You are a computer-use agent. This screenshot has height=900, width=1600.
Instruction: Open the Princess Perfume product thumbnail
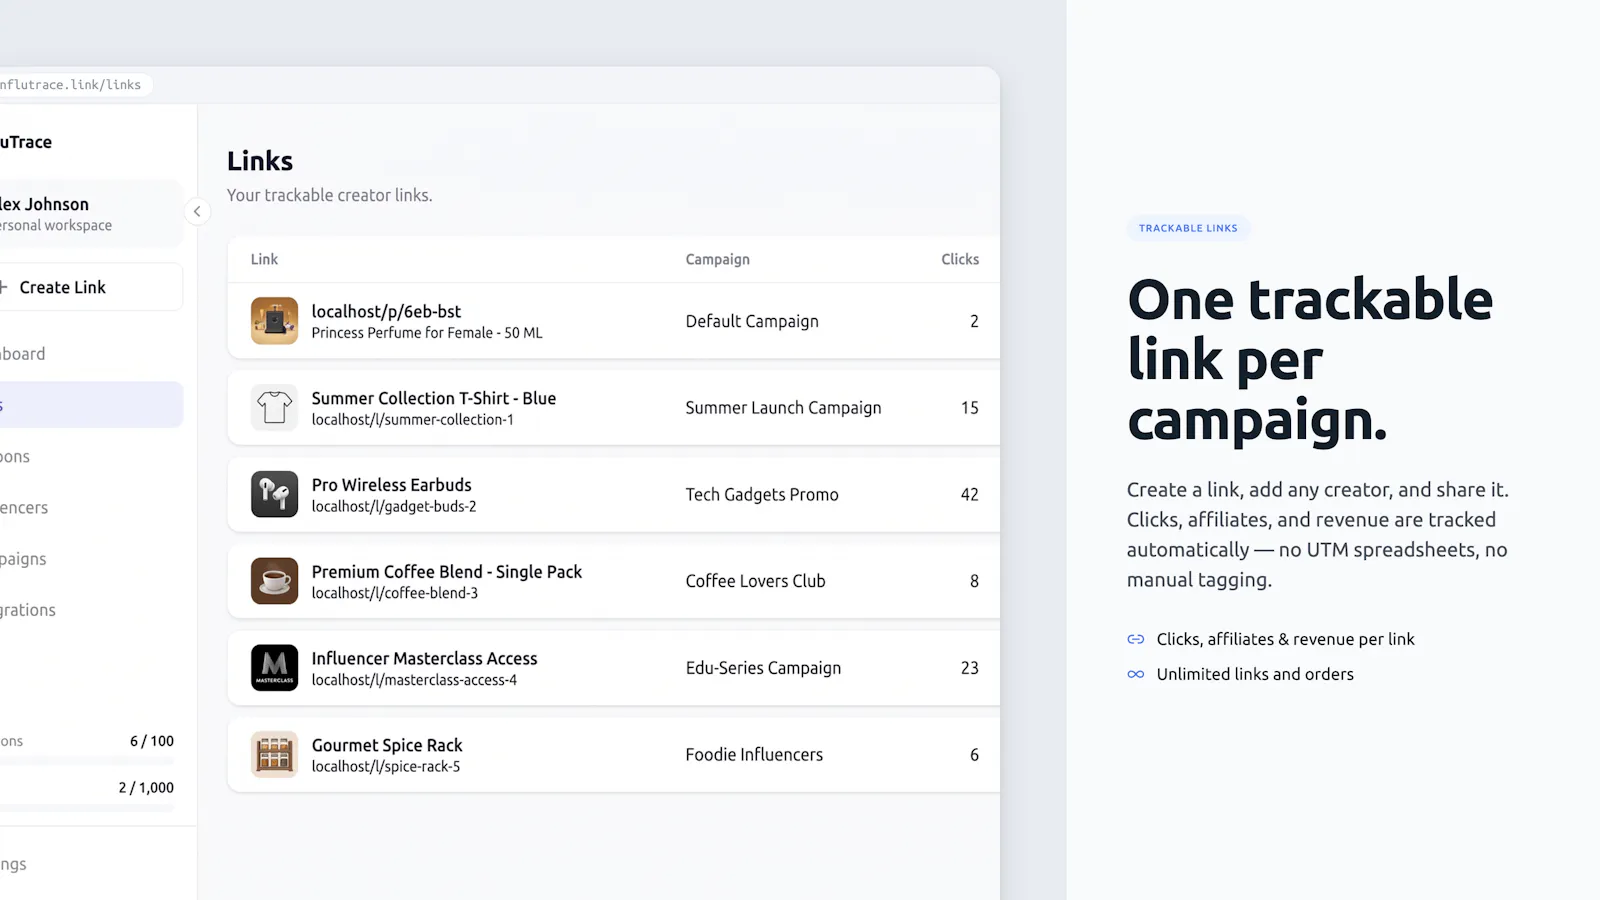[274, 321]
